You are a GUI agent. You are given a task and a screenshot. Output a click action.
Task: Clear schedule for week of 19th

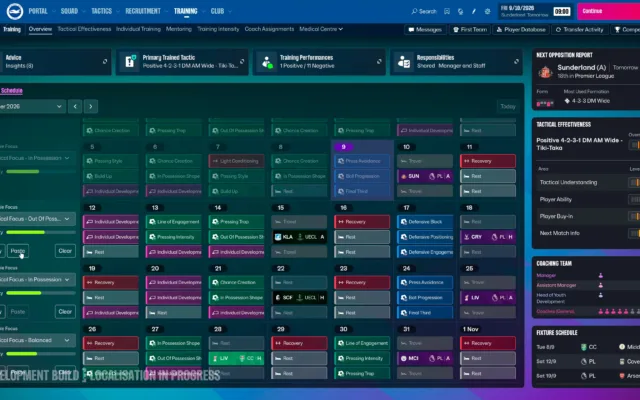pyautogui.click(x=65, y=312)
